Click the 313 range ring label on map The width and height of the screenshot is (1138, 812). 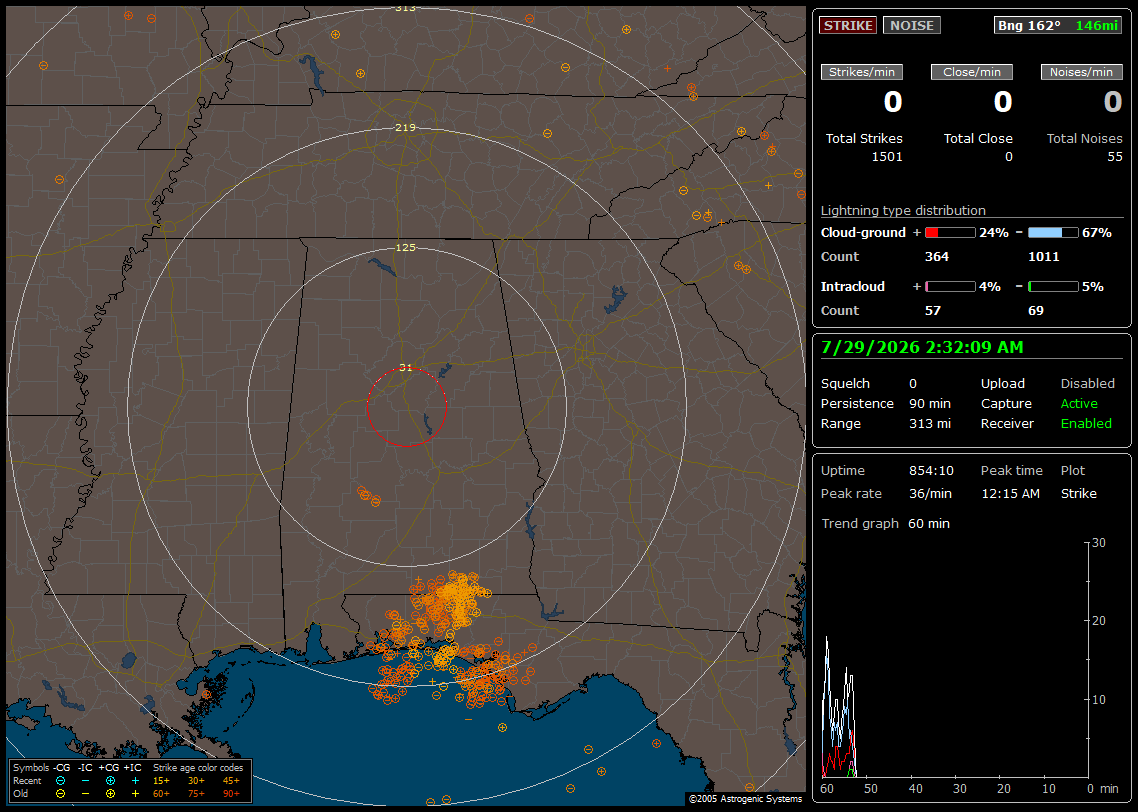point(406,8)
